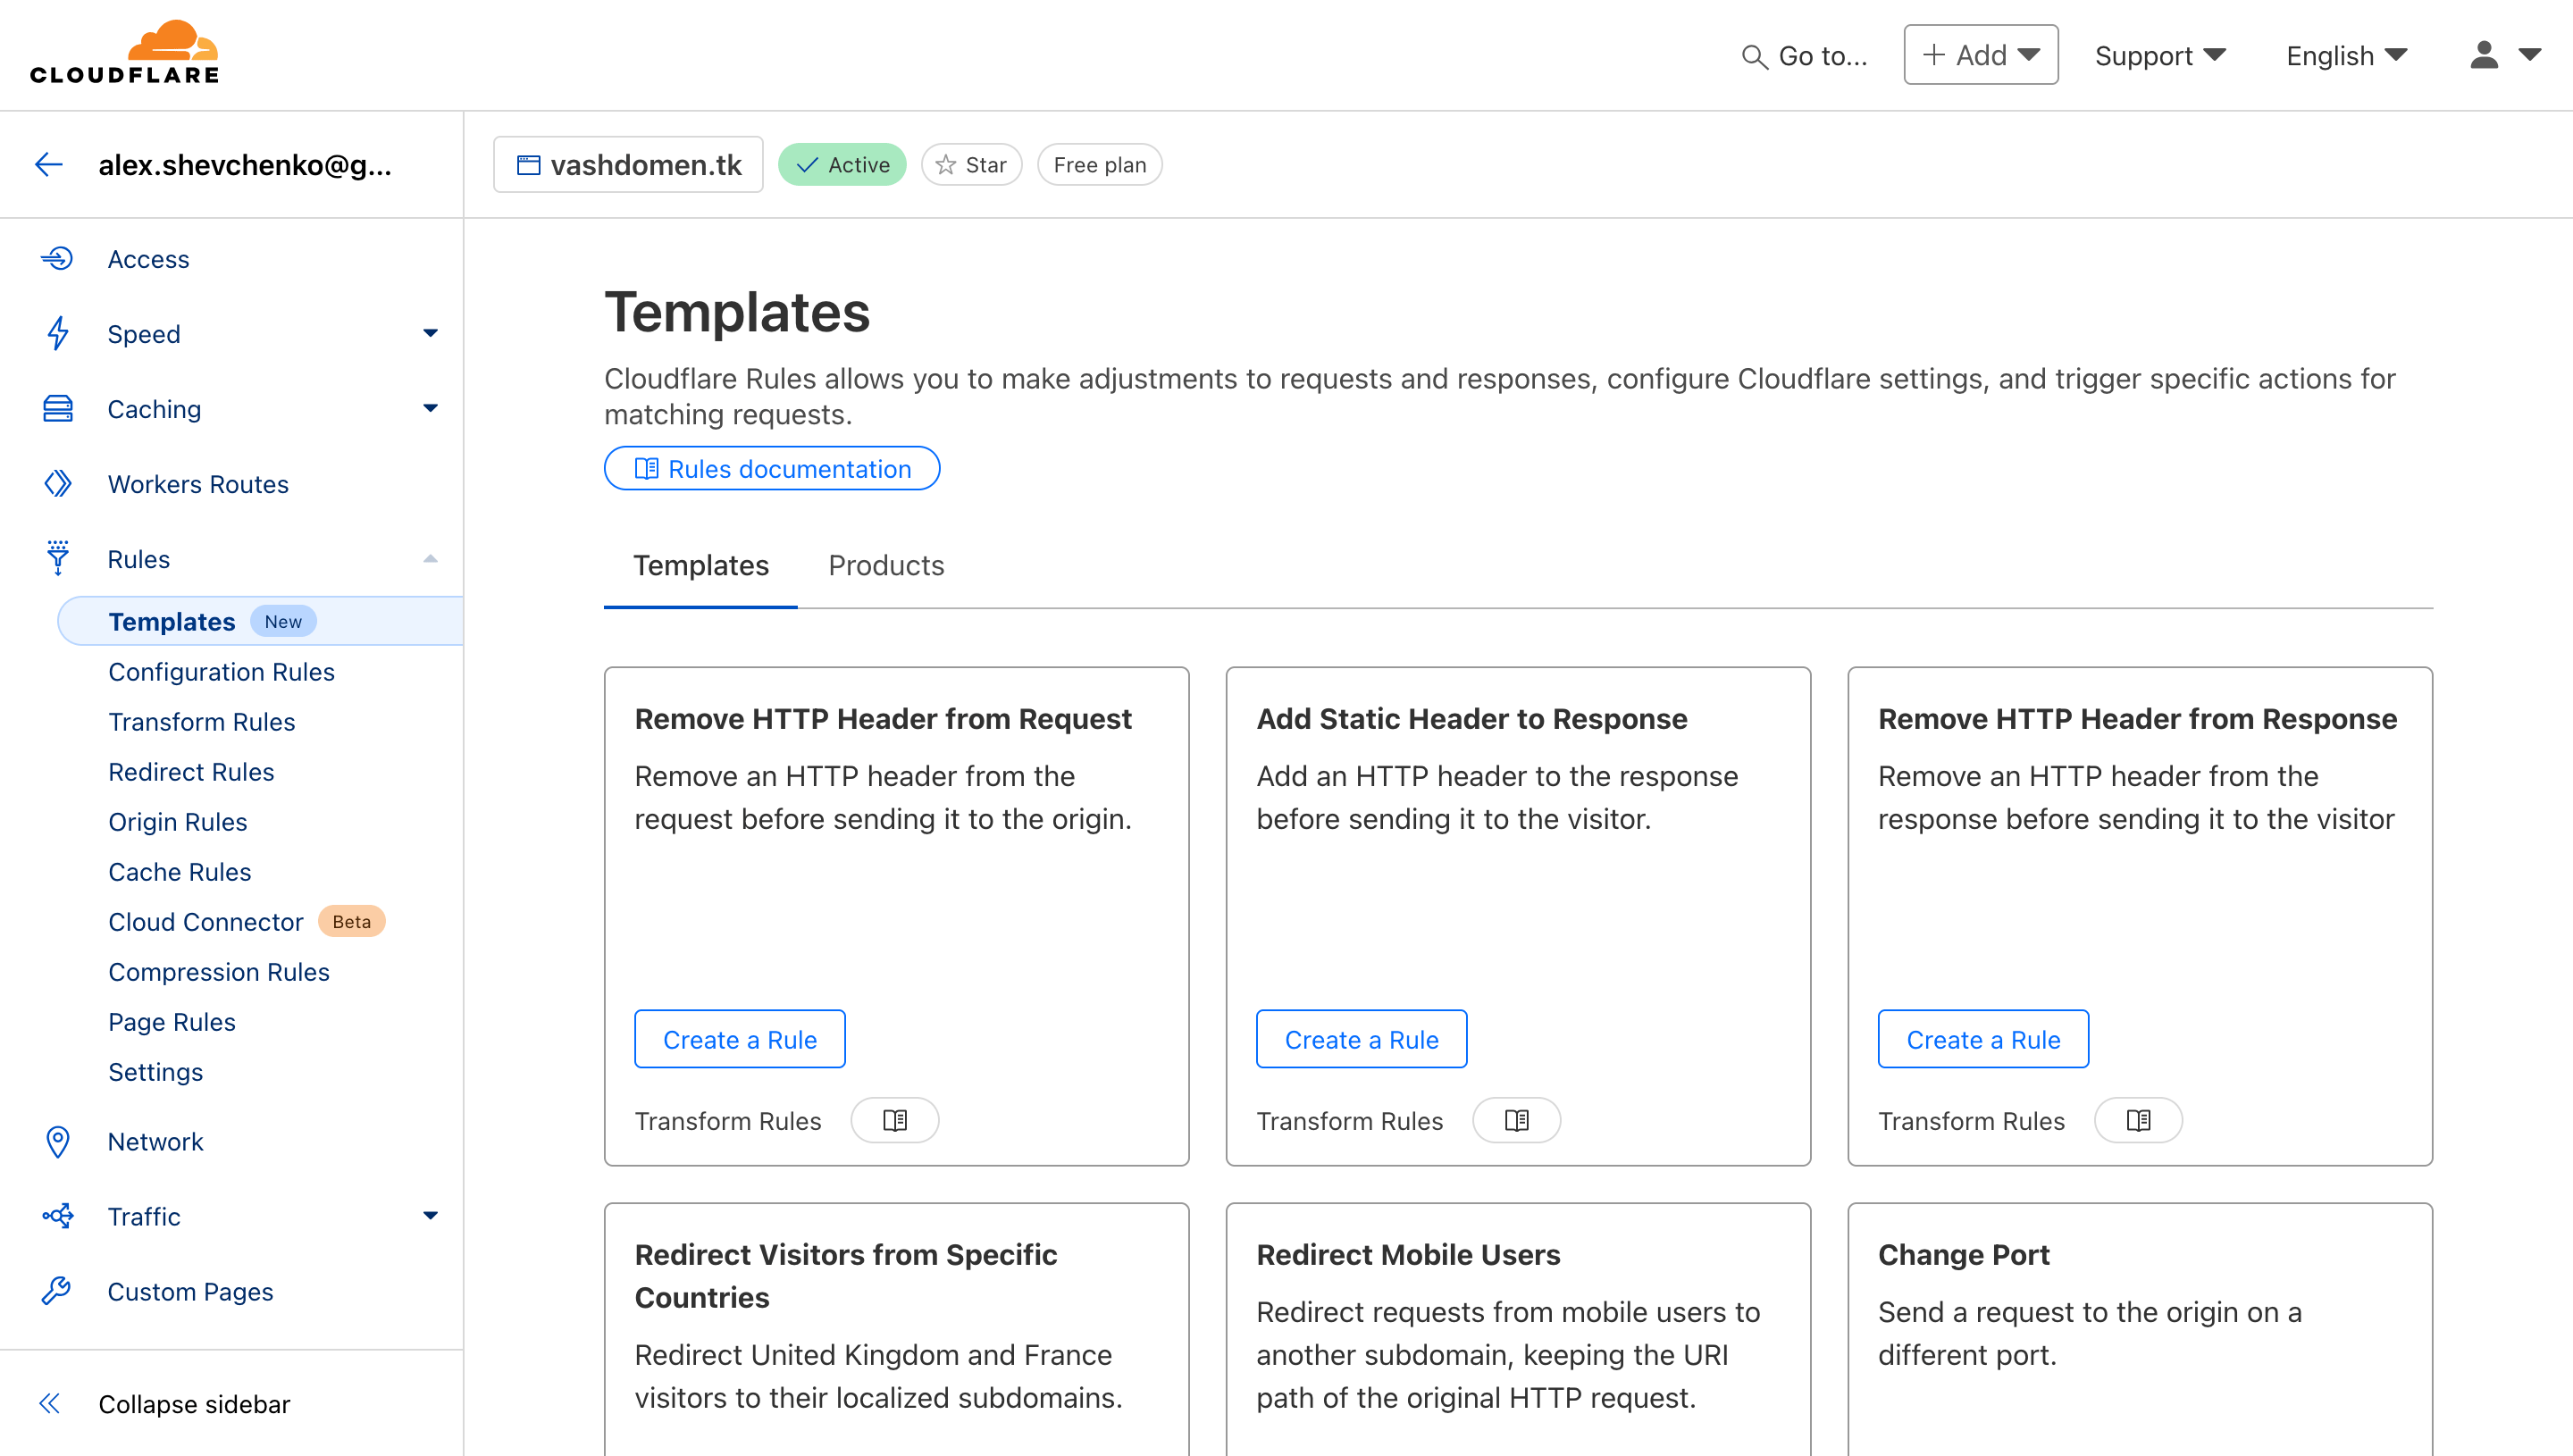Click Create a Rule for Remove HTTP Header
Viewport: 2573px width, 1456px height.
click(741, 1039)
